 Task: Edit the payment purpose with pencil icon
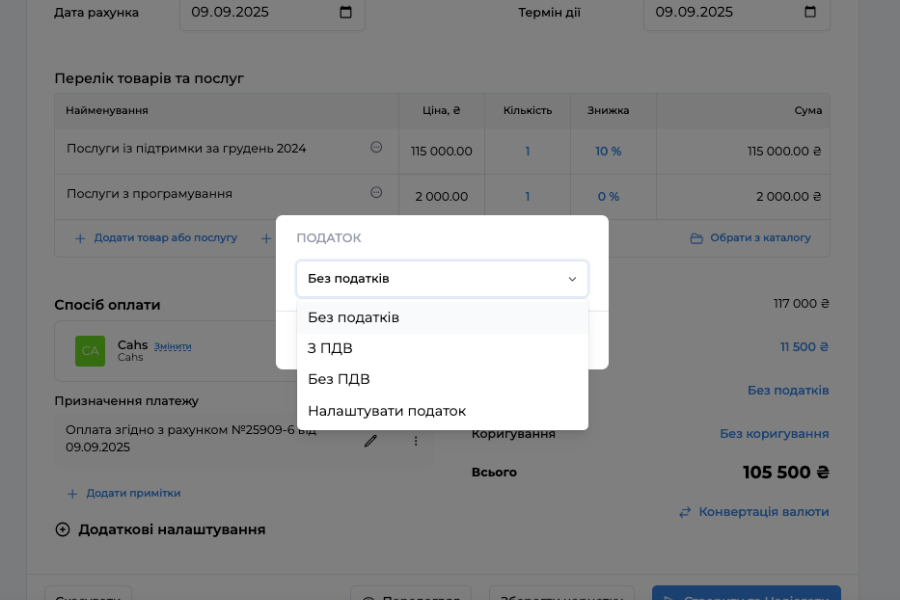[370, 440]
